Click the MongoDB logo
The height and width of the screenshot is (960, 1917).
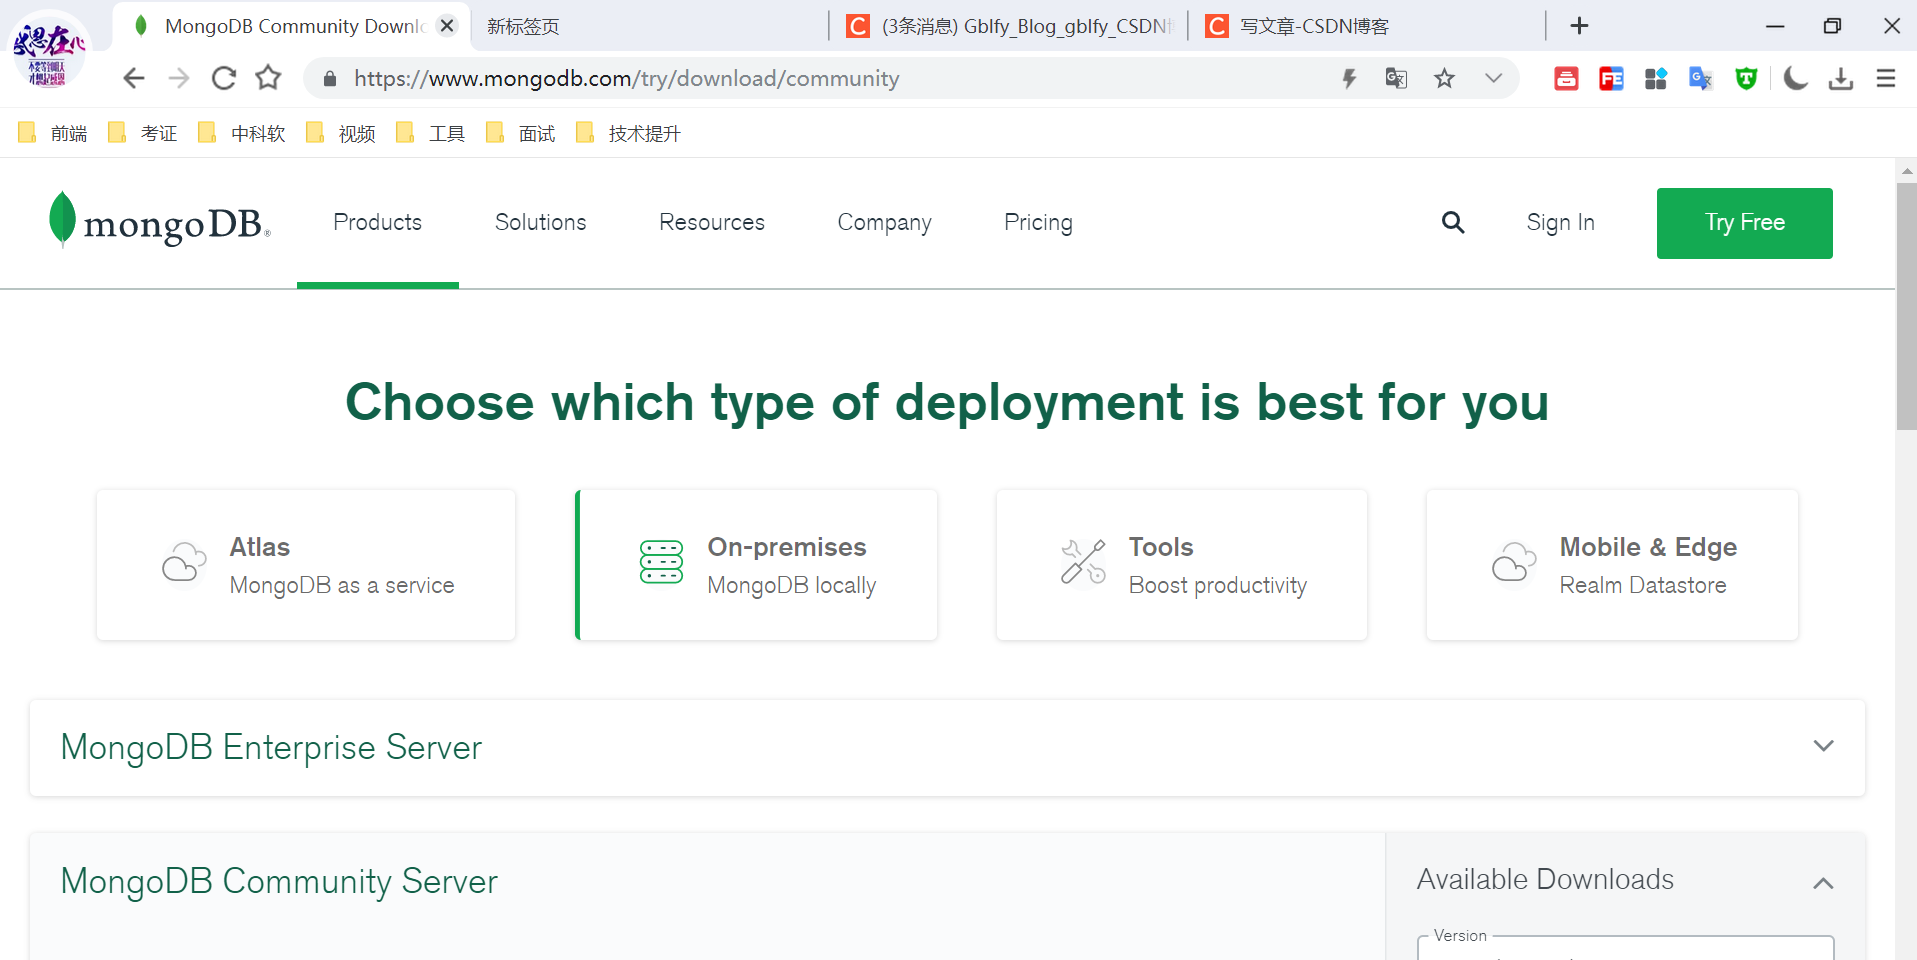159,220
